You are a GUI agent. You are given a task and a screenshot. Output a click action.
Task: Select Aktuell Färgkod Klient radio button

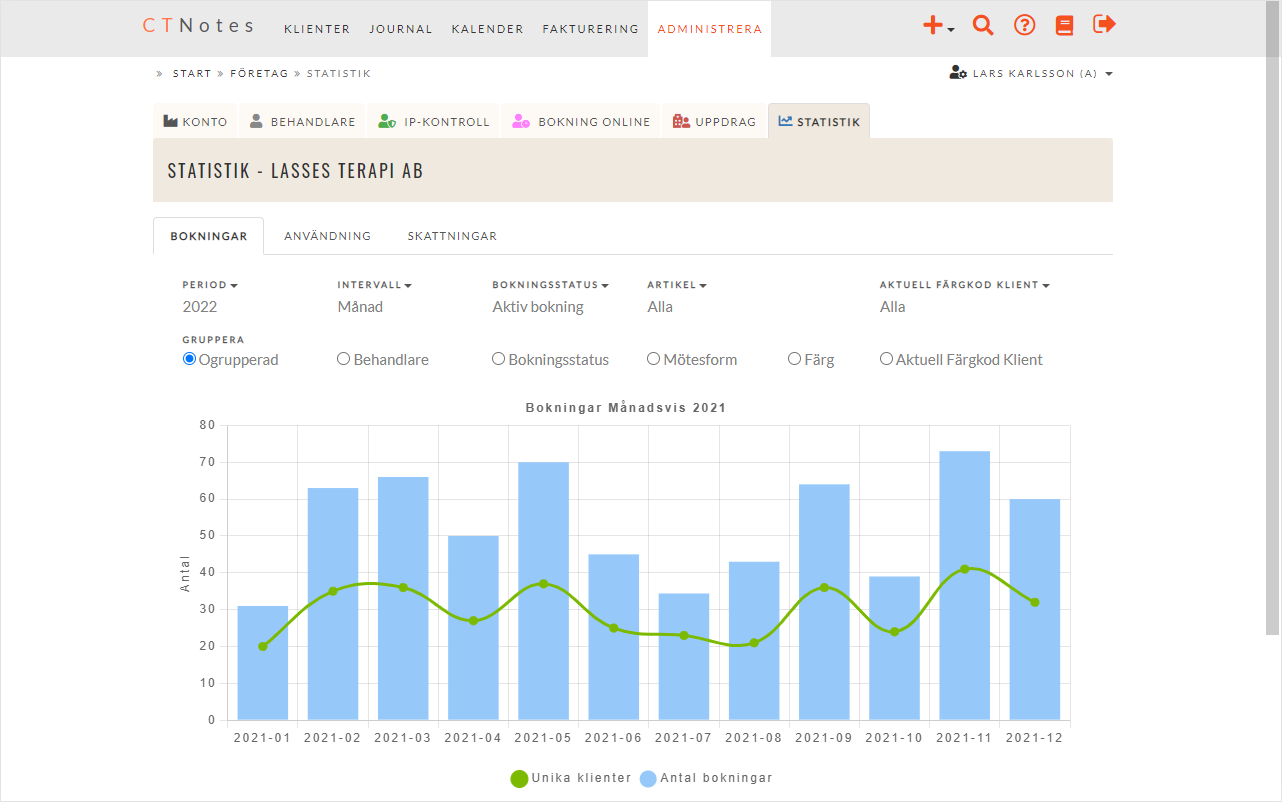pos(886,359)
